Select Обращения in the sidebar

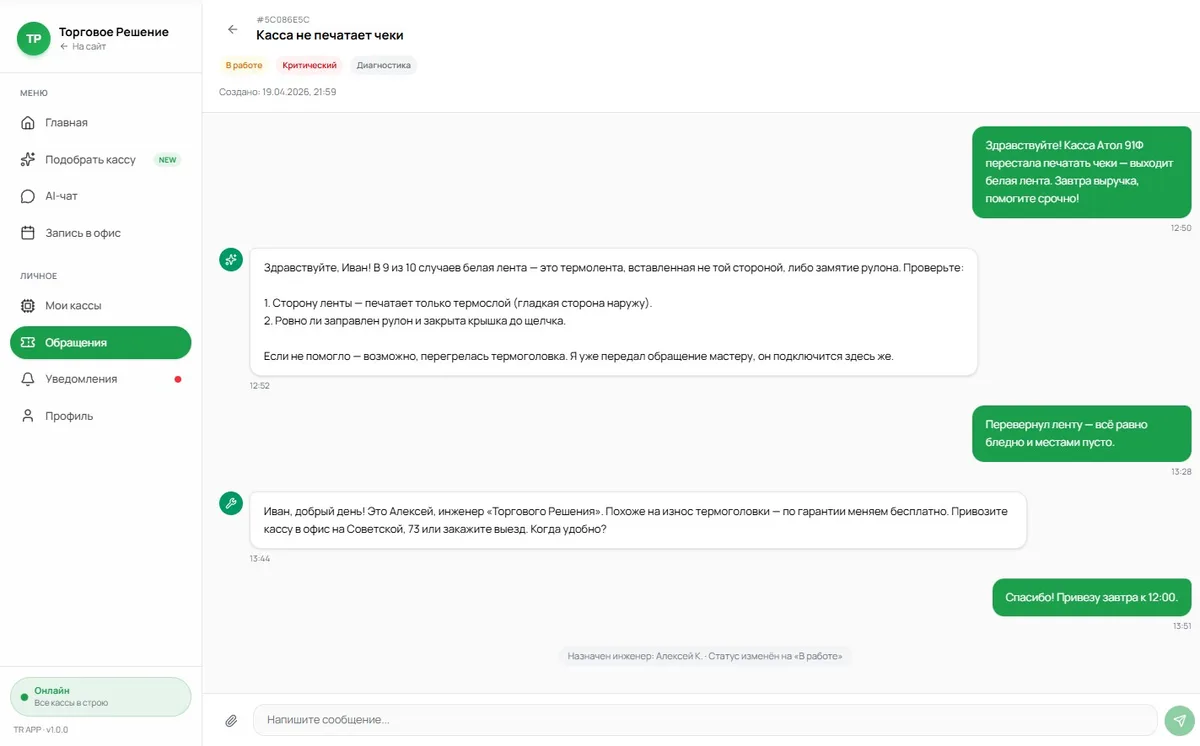(100, 343)
